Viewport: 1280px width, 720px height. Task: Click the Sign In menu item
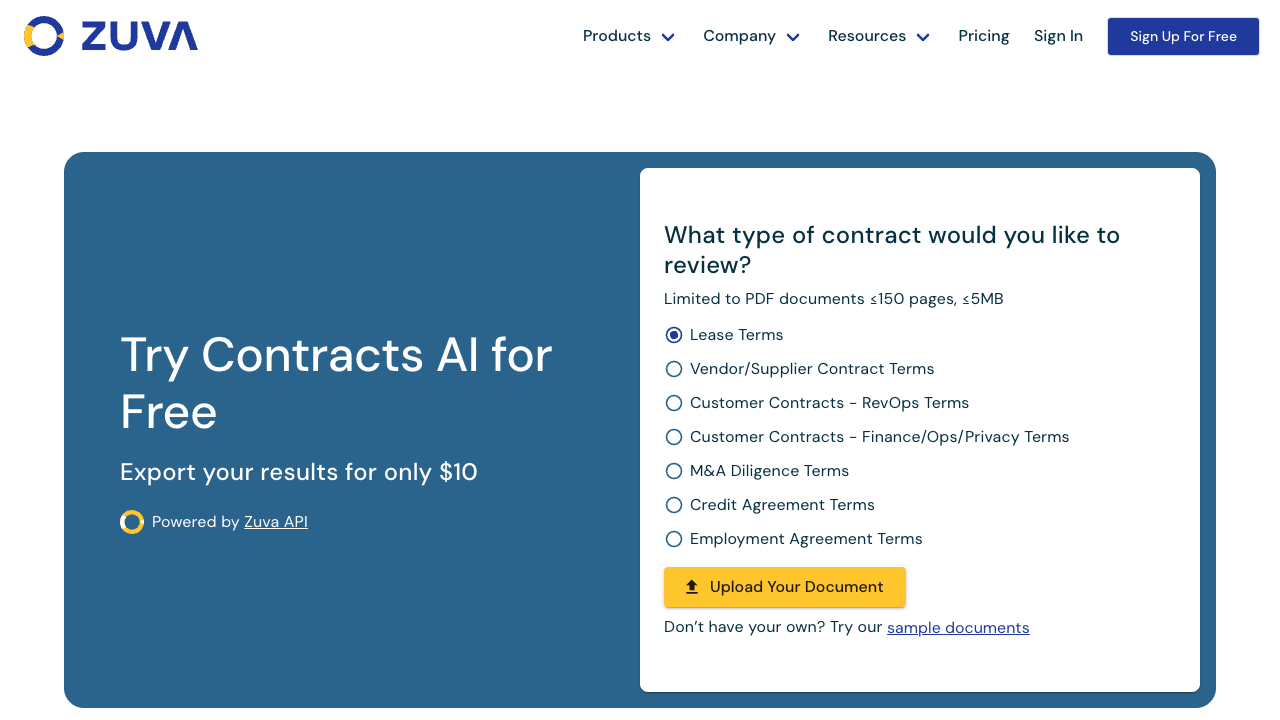pyautogui.click(x=1058, y=36)
